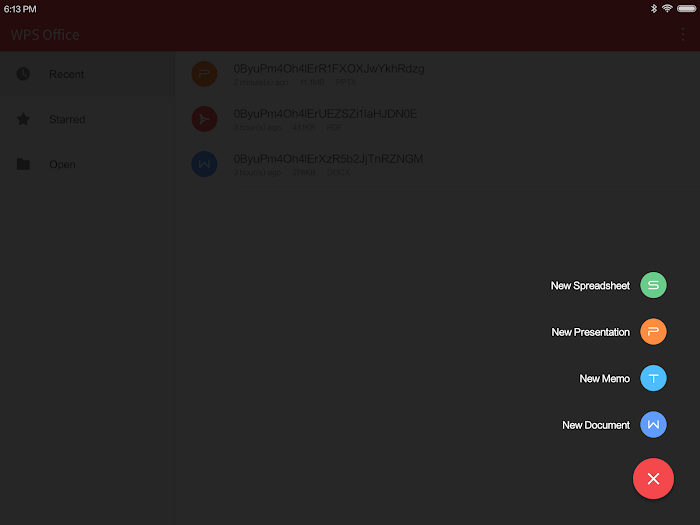Choose the New Document text label
This screenshot has width=700, height=525.
tap(596, 425)
